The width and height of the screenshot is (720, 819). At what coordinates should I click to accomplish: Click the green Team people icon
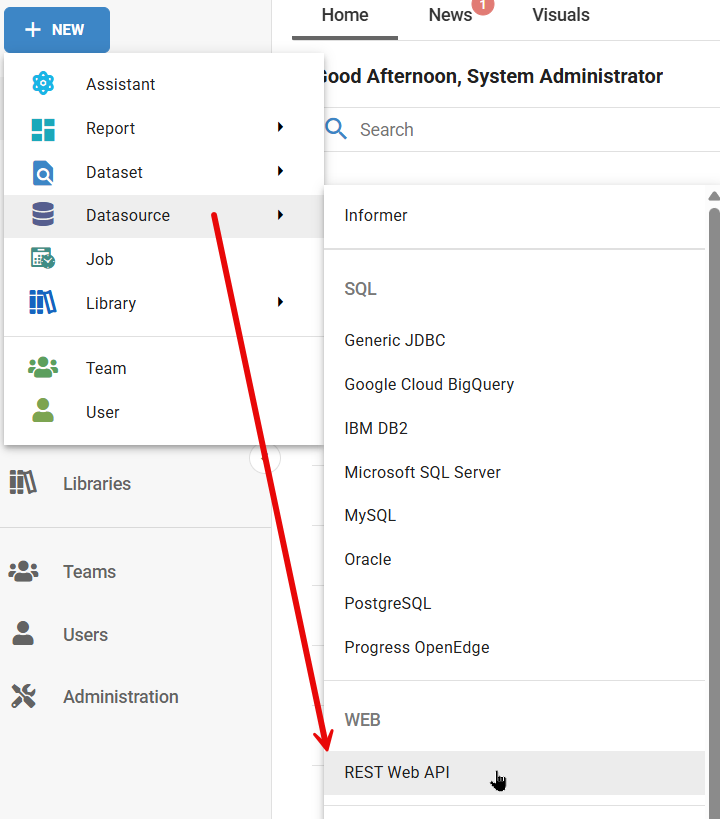tap(43, 368)
